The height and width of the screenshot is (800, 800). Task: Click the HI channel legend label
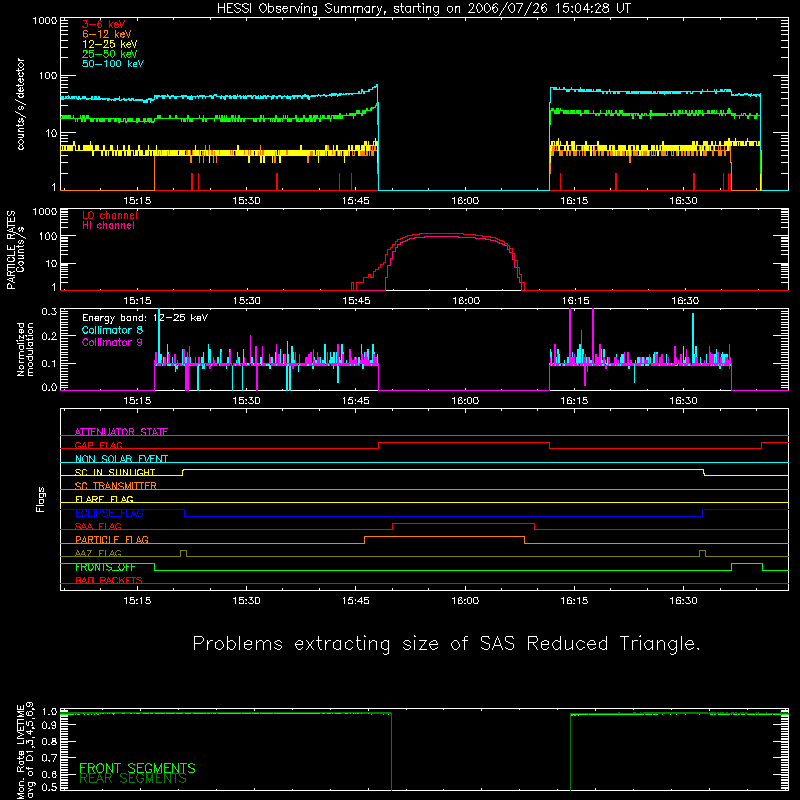tap(108, 225)
